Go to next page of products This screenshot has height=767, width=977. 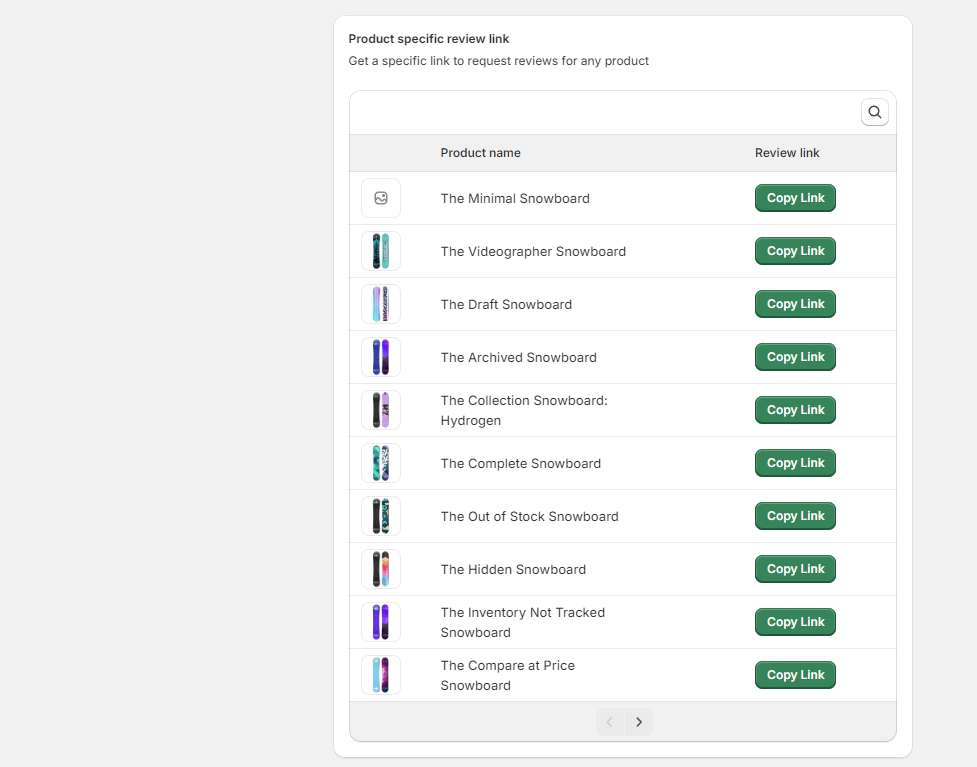point(639,722)
